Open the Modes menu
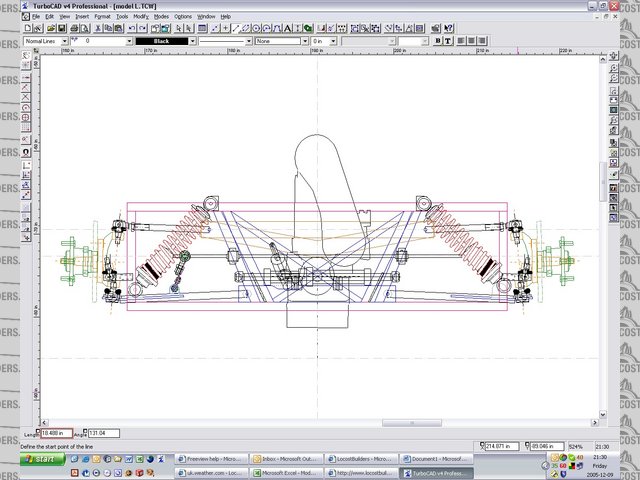Screen dimensions: 640x480 161,17
